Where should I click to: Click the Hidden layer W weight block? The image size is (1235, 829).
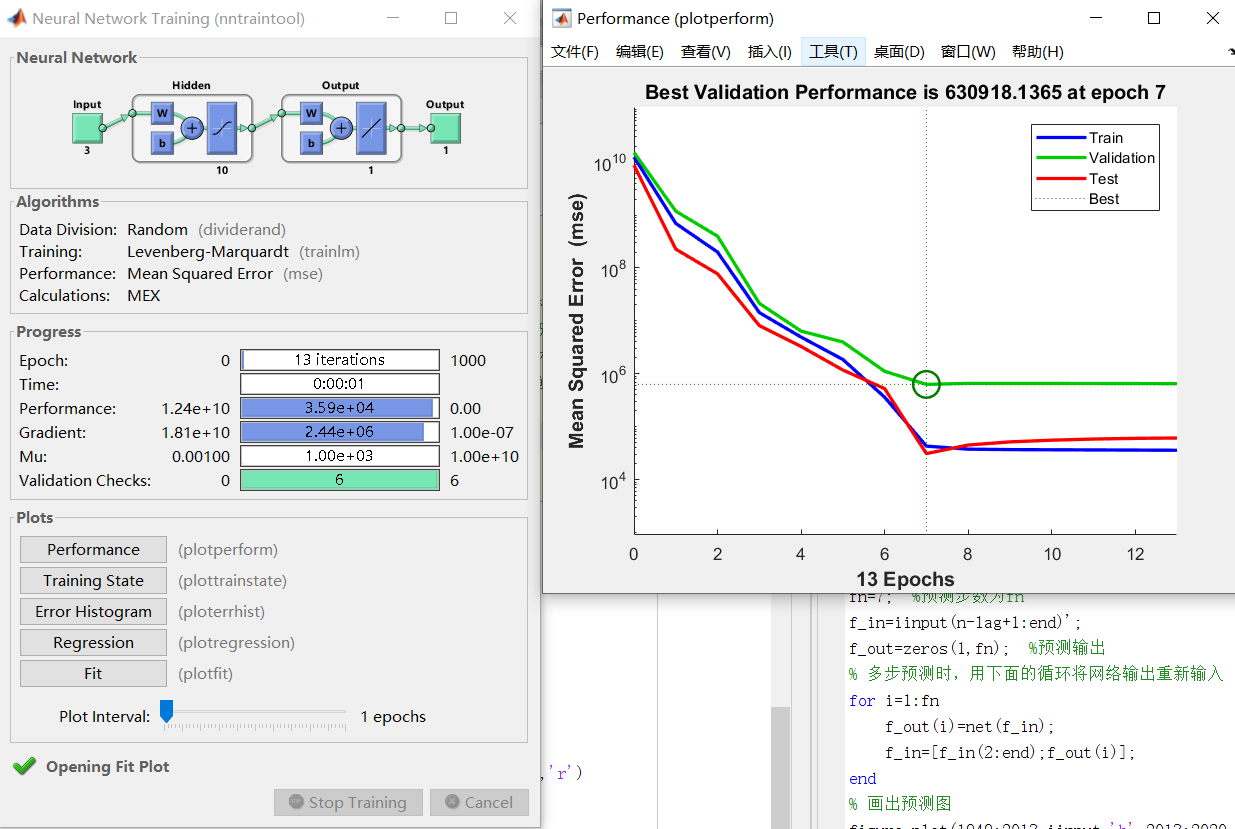pos(162,113)
